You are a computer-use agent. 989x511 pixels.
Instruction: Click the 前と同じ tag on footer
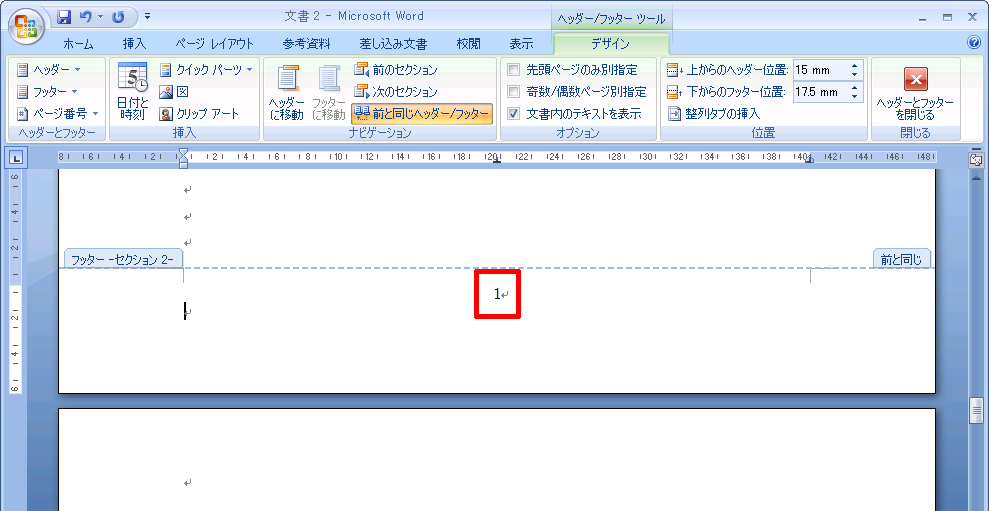click(901, 259)
